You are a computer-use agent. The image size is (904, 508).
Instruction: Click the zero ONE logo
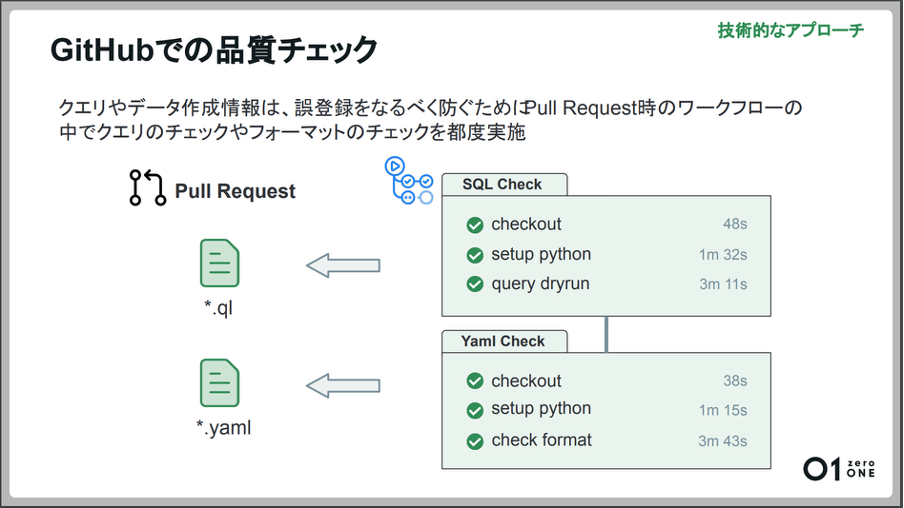coord(839,469)
